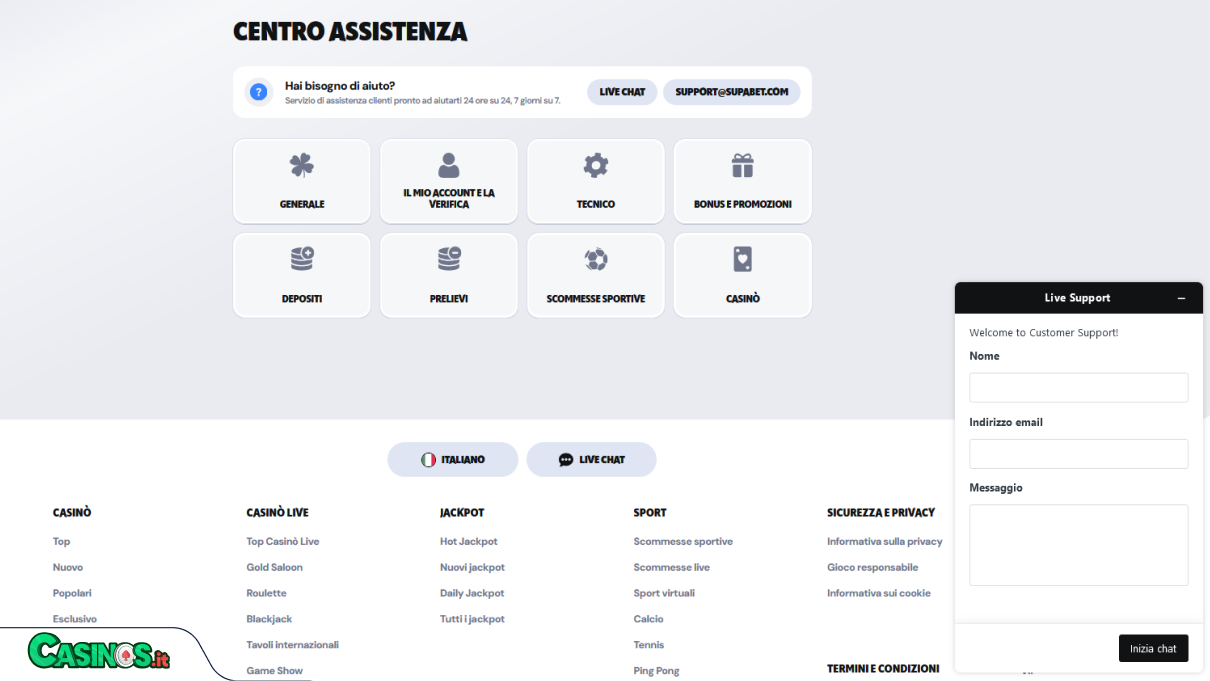Image resolution: width=1210 pixels, height=681 pixels.
Task: Open the Italiano language selector
Action: (453, 460)
